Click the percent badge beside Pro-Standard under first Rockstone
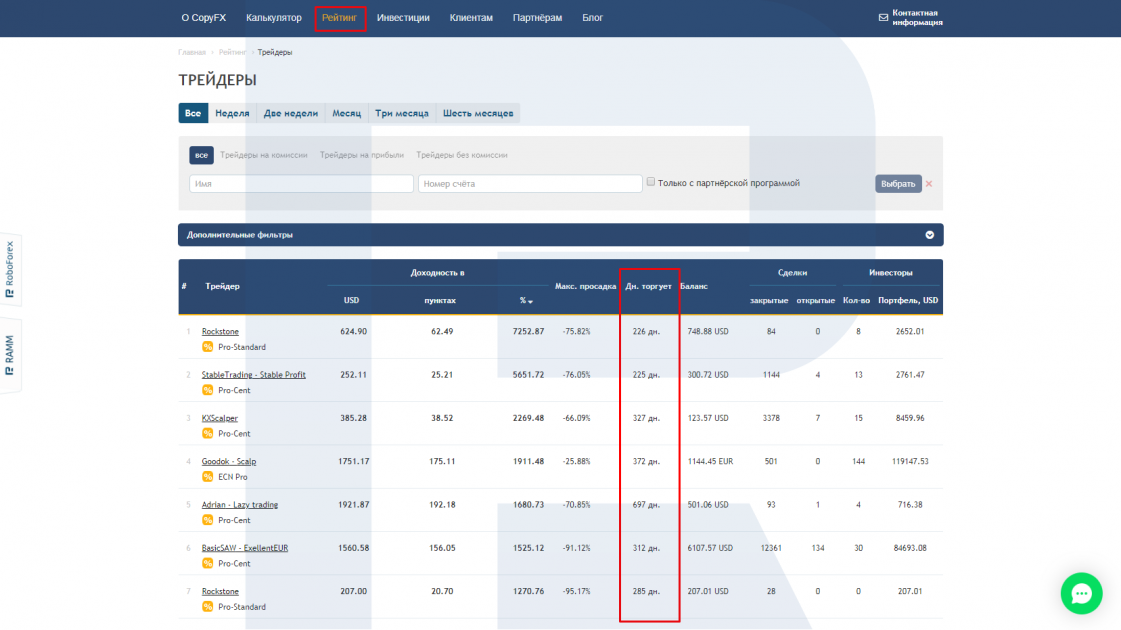The image size is (1121, 630). pyautogui.click(x=207, y=347)
